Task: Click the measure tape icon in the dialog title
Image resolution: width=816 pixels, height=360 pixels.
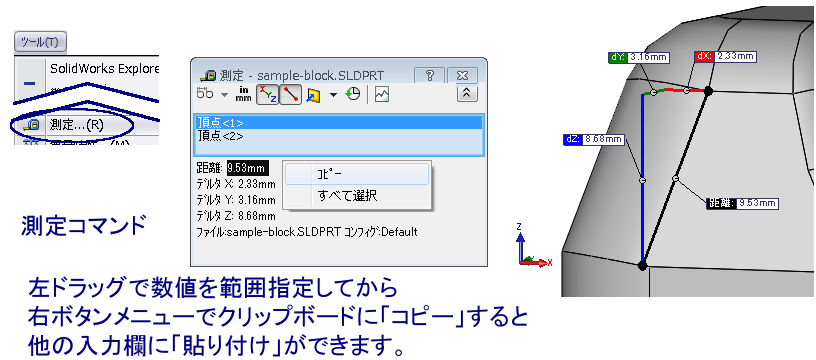Action: pyautogui.click(x=209, y=76)
